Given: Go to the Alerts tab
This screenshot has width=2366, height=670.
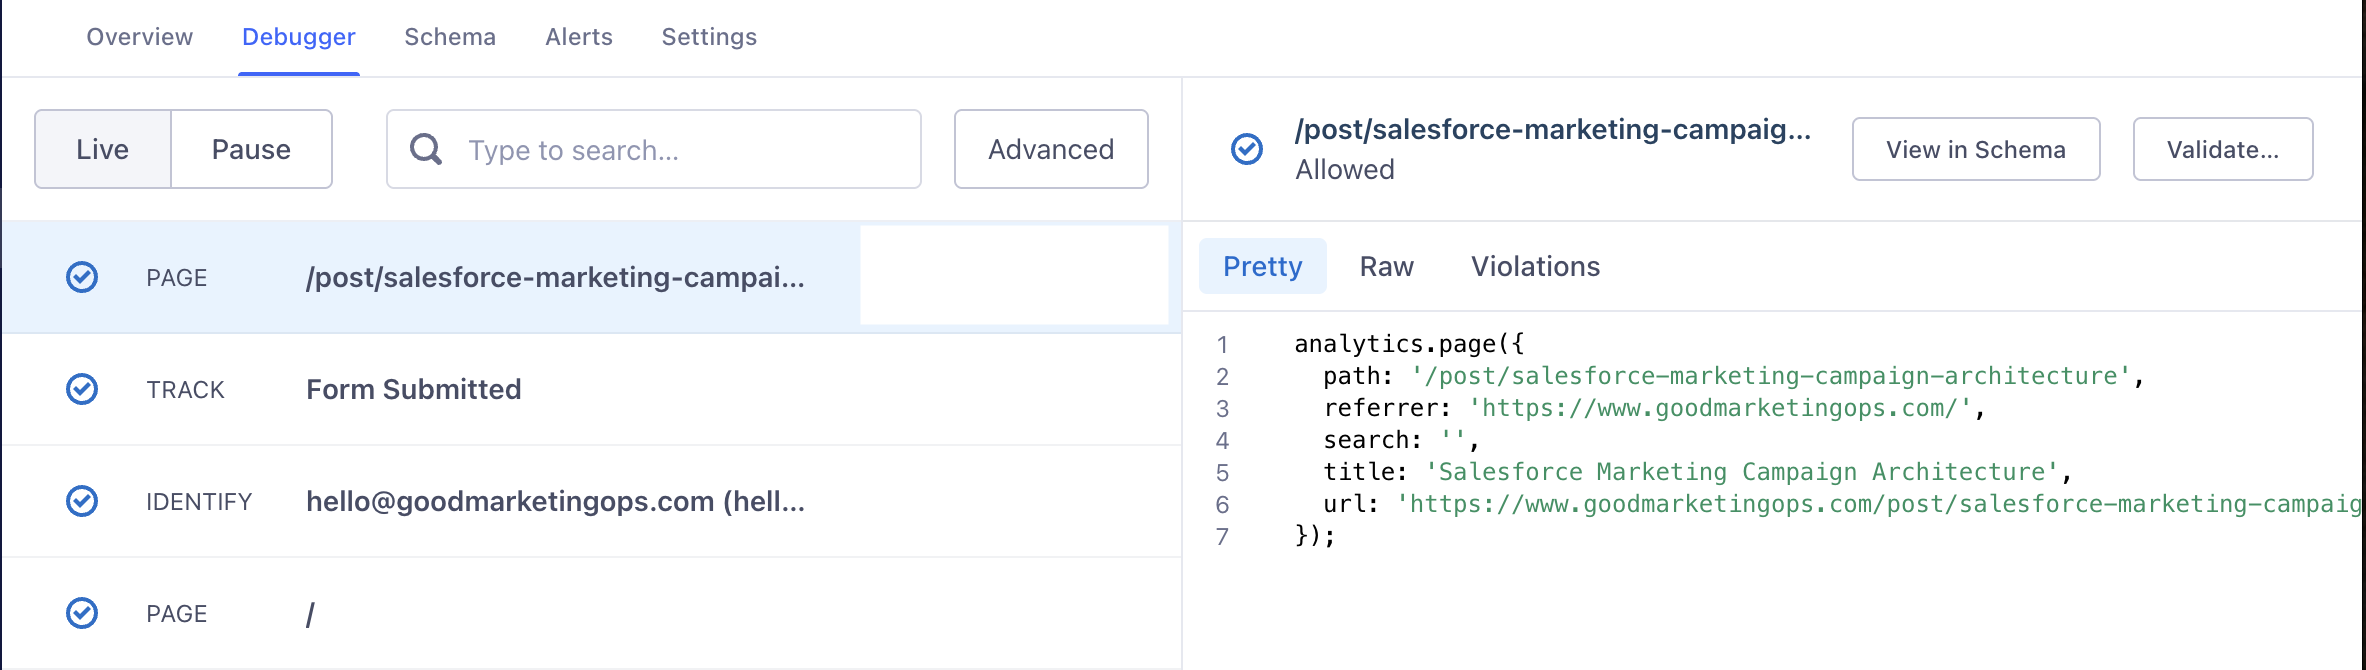Looking at the screenshot, I should [x=579, y=37].
